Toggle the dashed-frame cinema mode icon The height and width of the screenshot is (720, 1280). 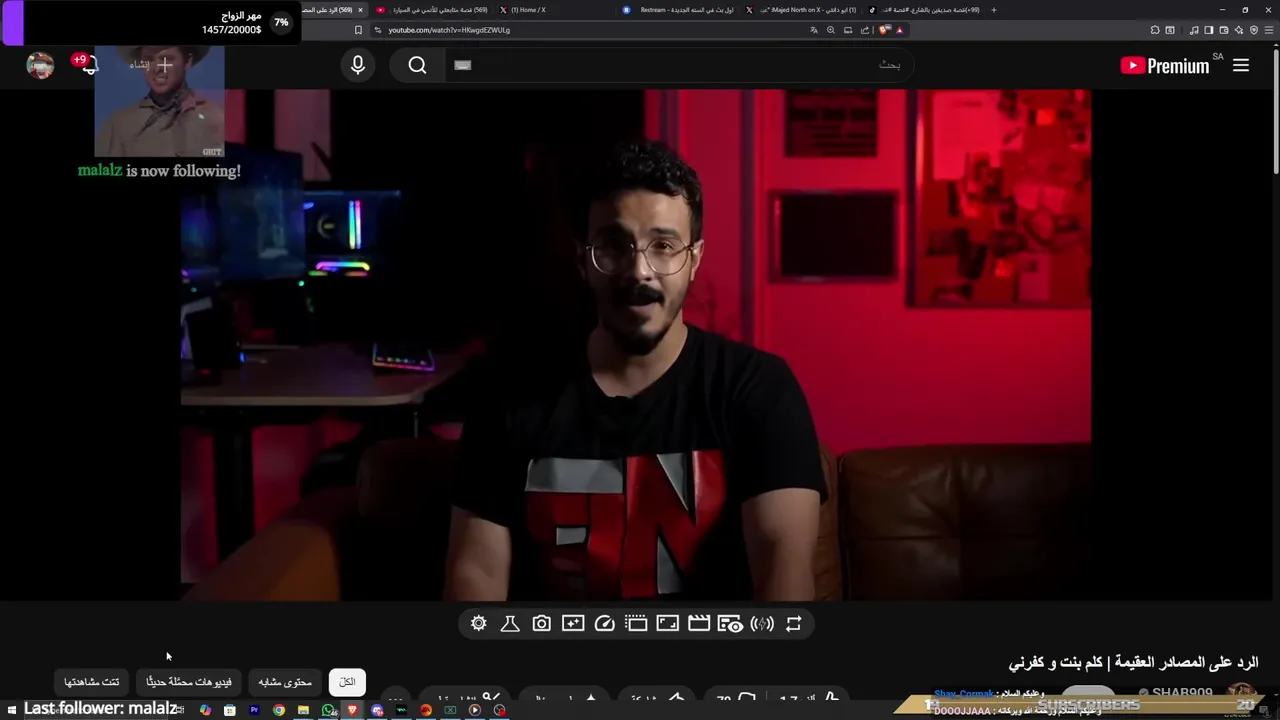[x=636, y=624]
